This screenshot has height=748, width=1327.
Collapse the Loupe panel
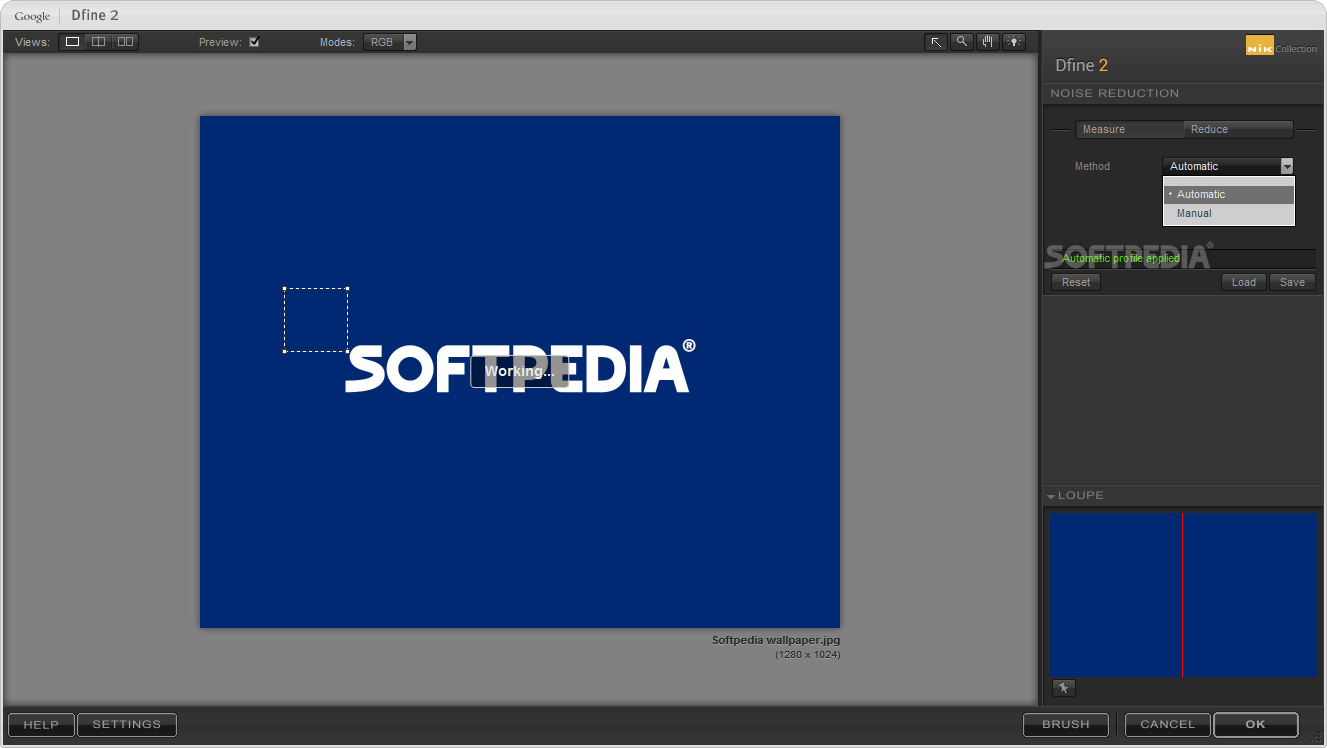(x=1051, y=496)
